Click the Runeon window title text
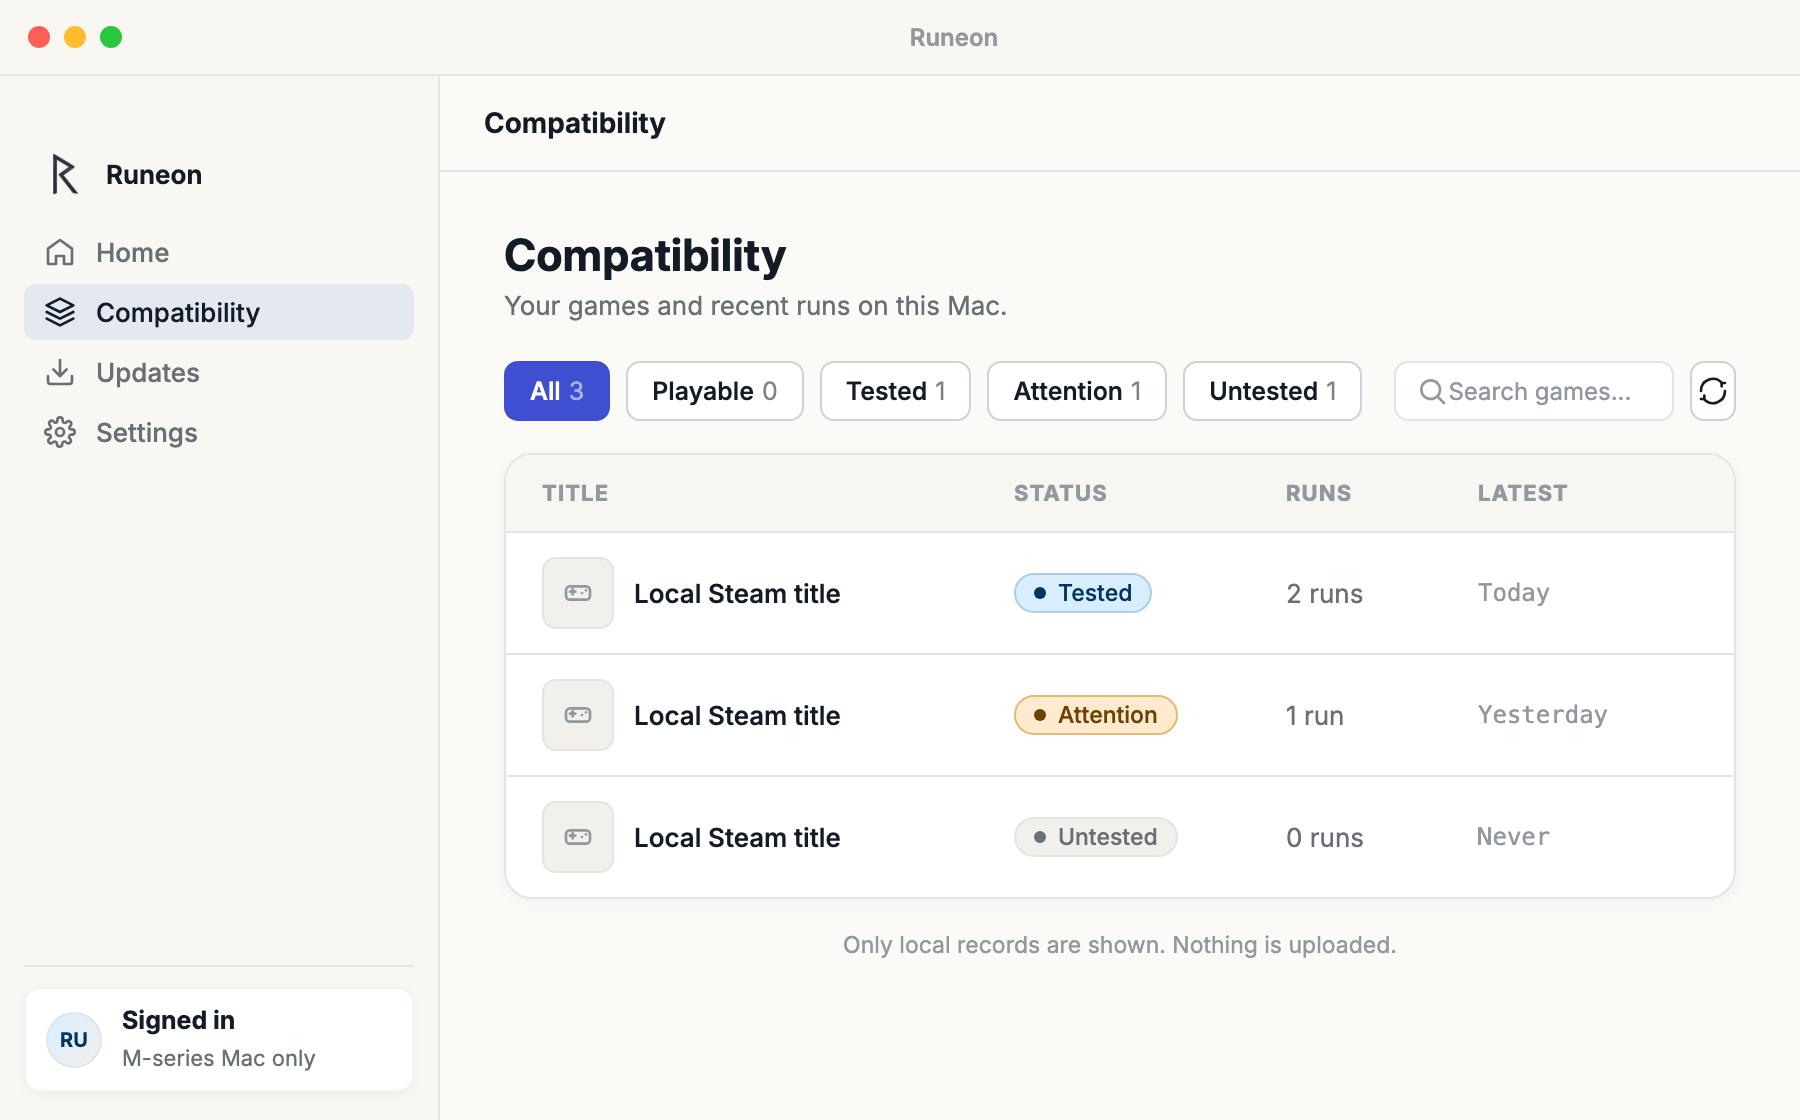 [953, 38]
